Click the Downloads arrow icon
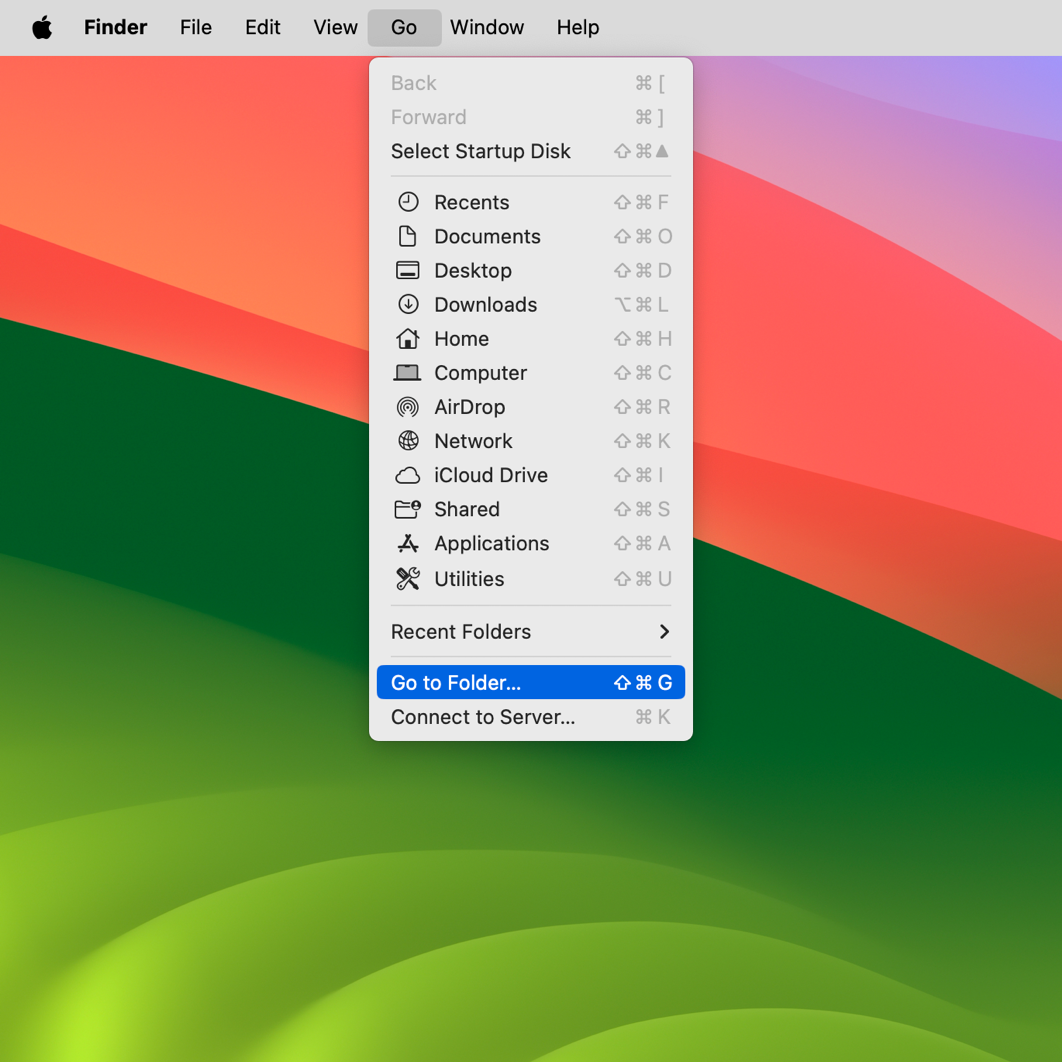The width and height of the screenshot is (1062, 1062). click(408, 304)
